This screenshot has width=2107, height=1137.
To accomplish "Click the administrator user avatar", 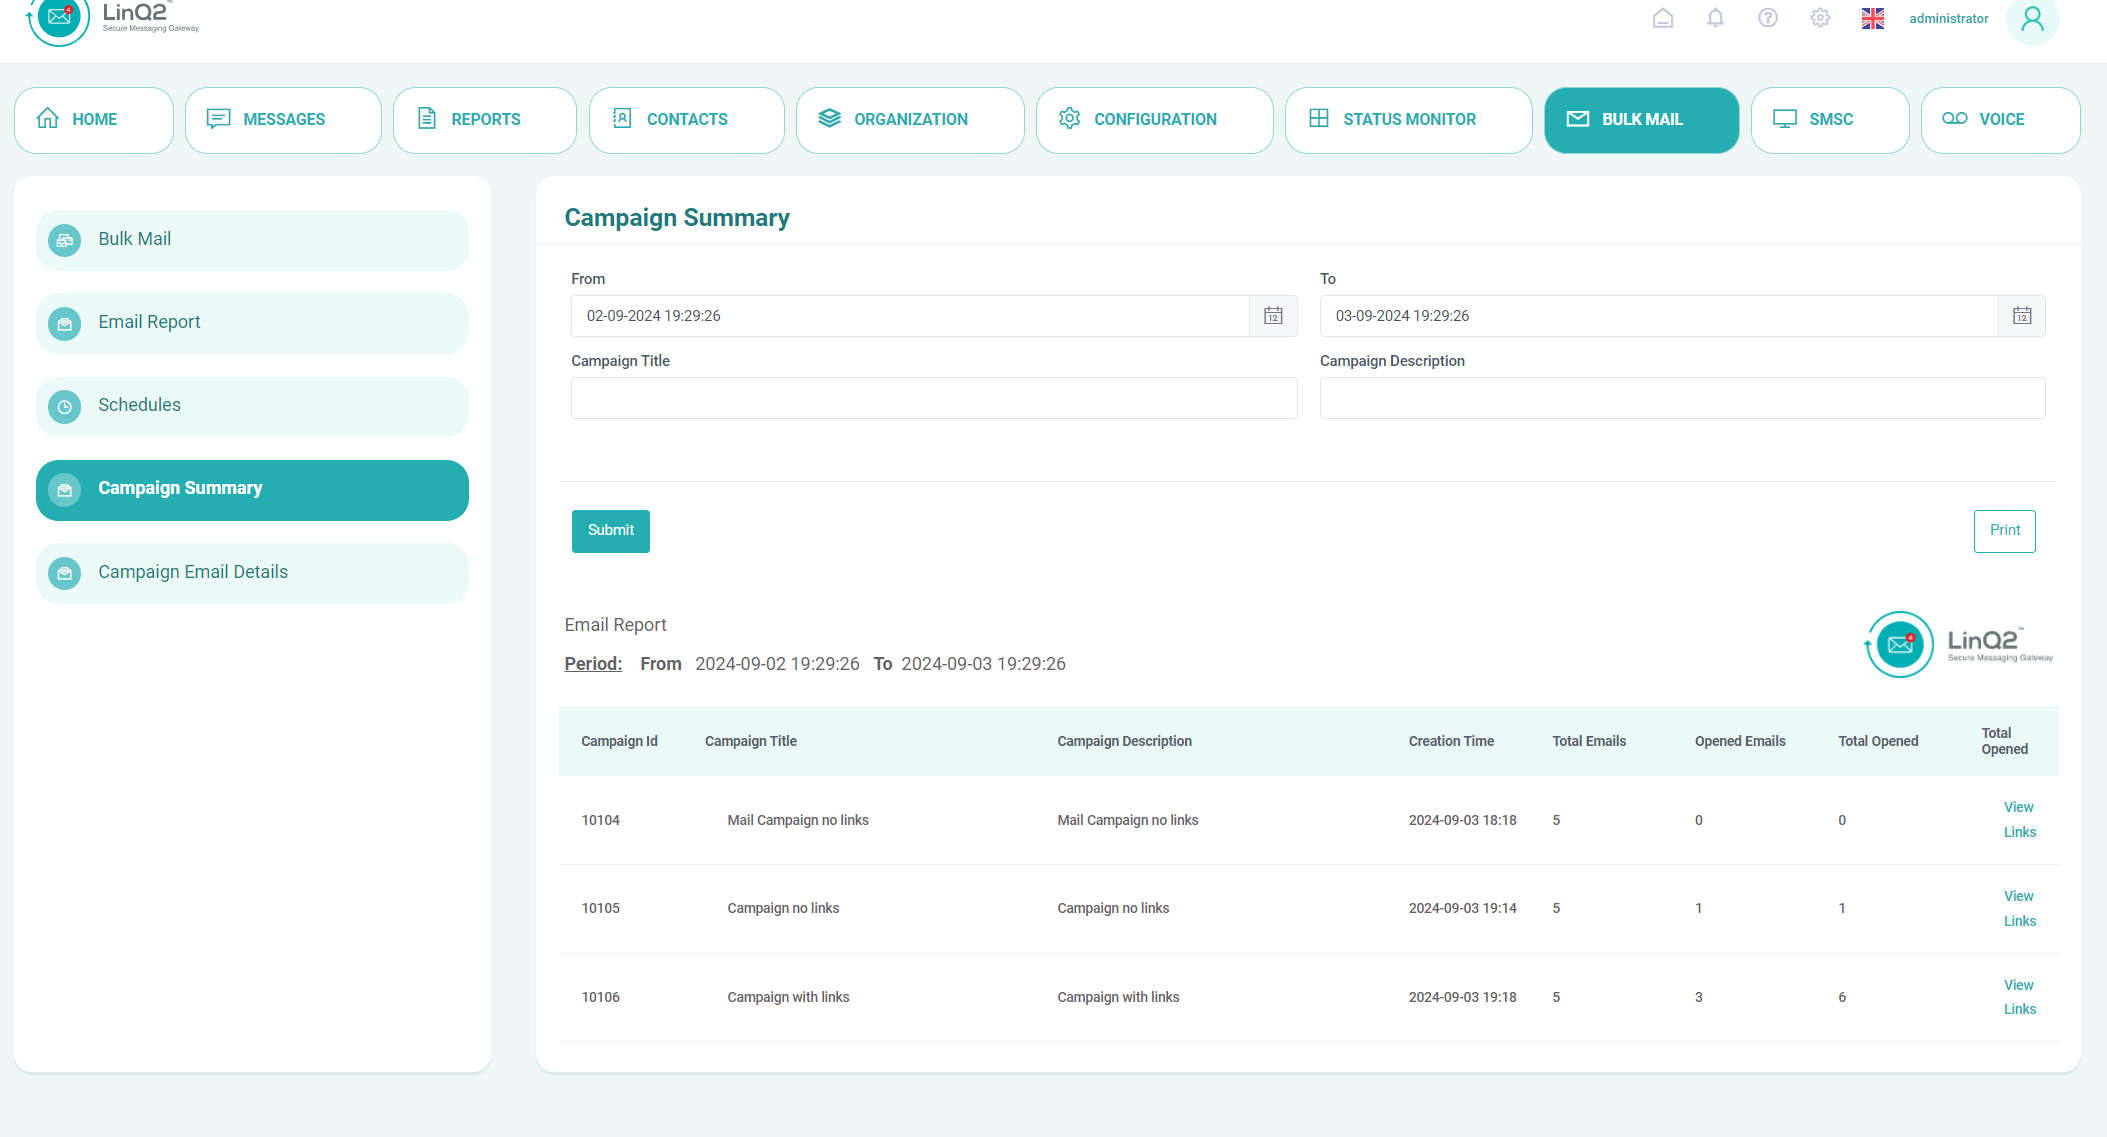I will [2031, 19].
